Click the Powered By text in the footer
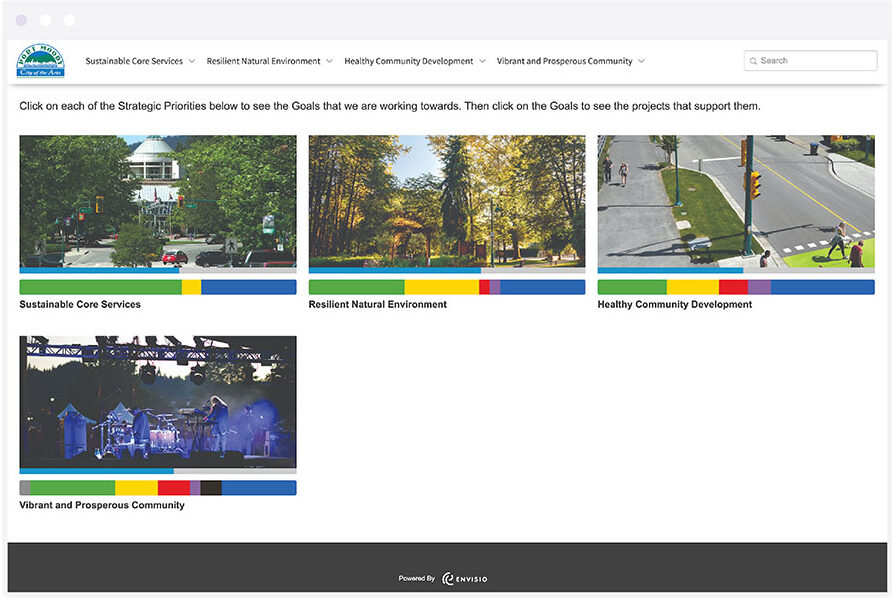Image resolution: width=894 pixels, height=601 pixels. tap(417, 578)
